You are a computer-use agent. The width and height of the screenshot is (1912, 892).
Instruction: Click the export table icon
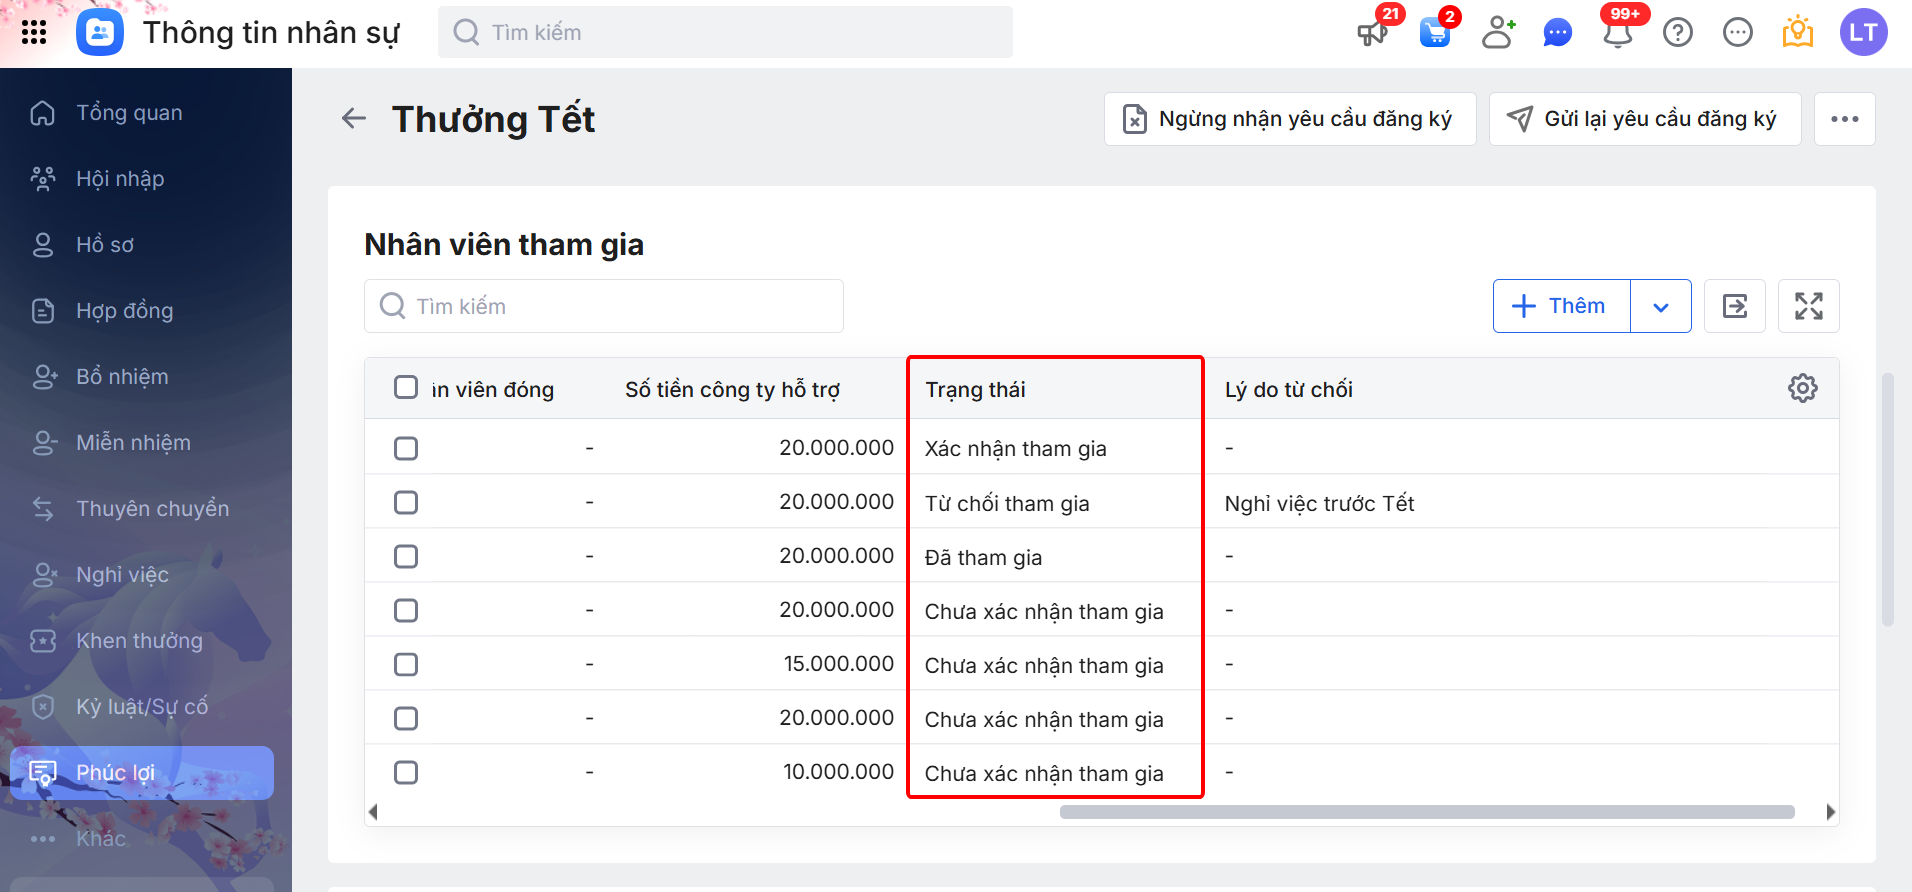tap(1735, 306)
